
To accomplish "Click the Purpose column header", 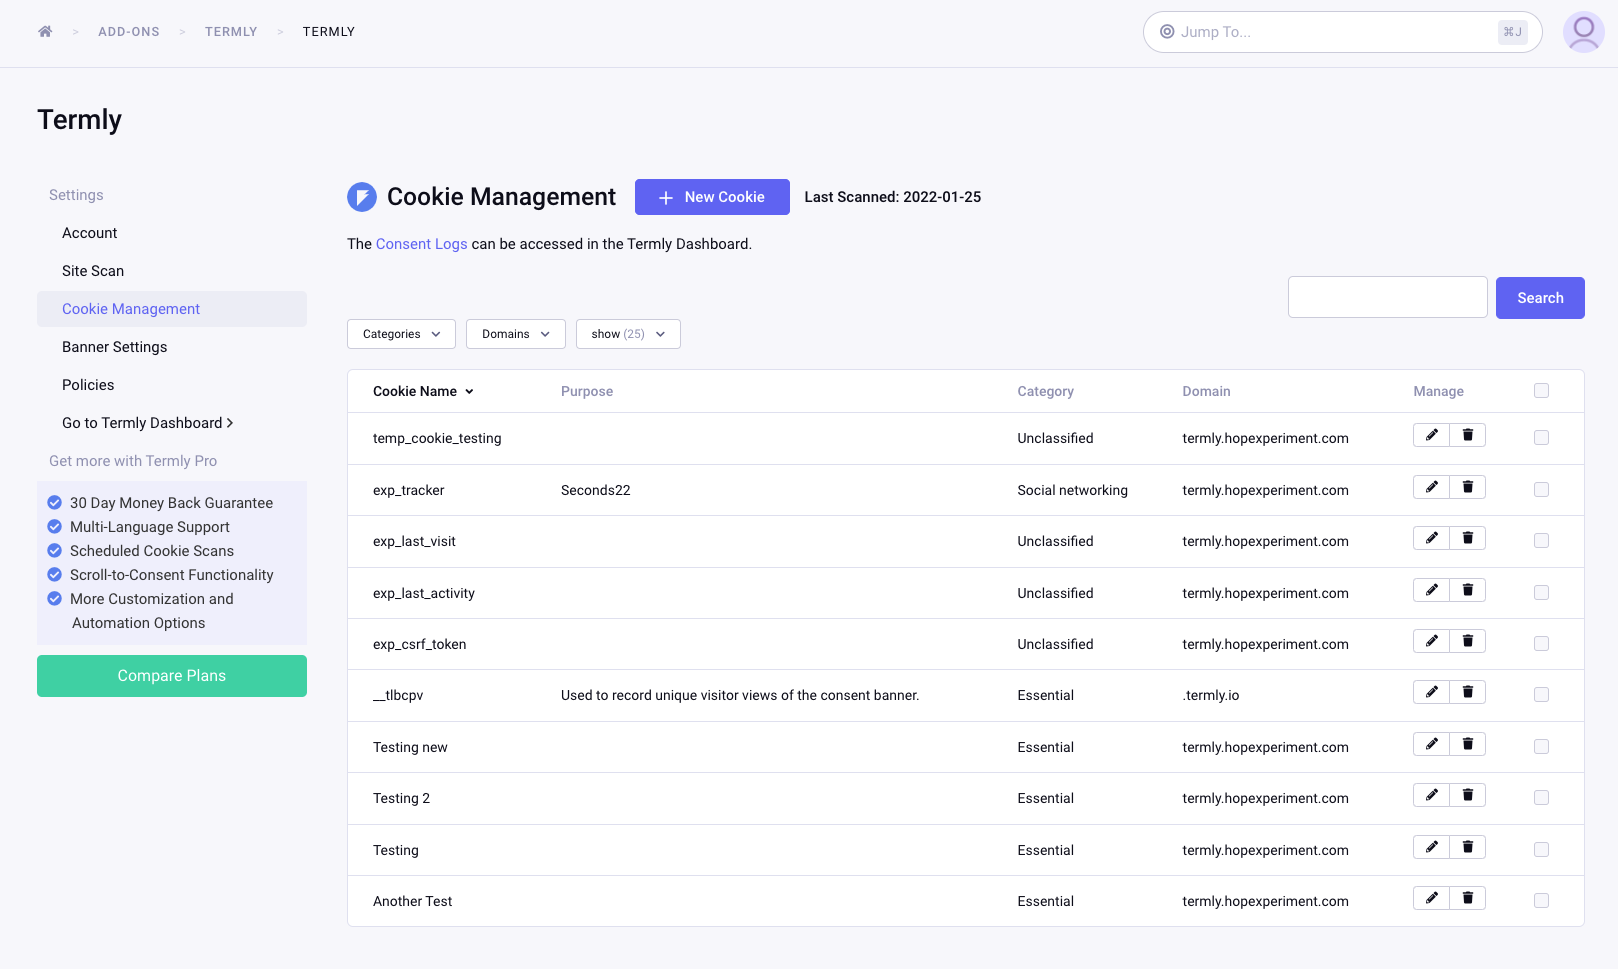I will (x=587, y=391).
